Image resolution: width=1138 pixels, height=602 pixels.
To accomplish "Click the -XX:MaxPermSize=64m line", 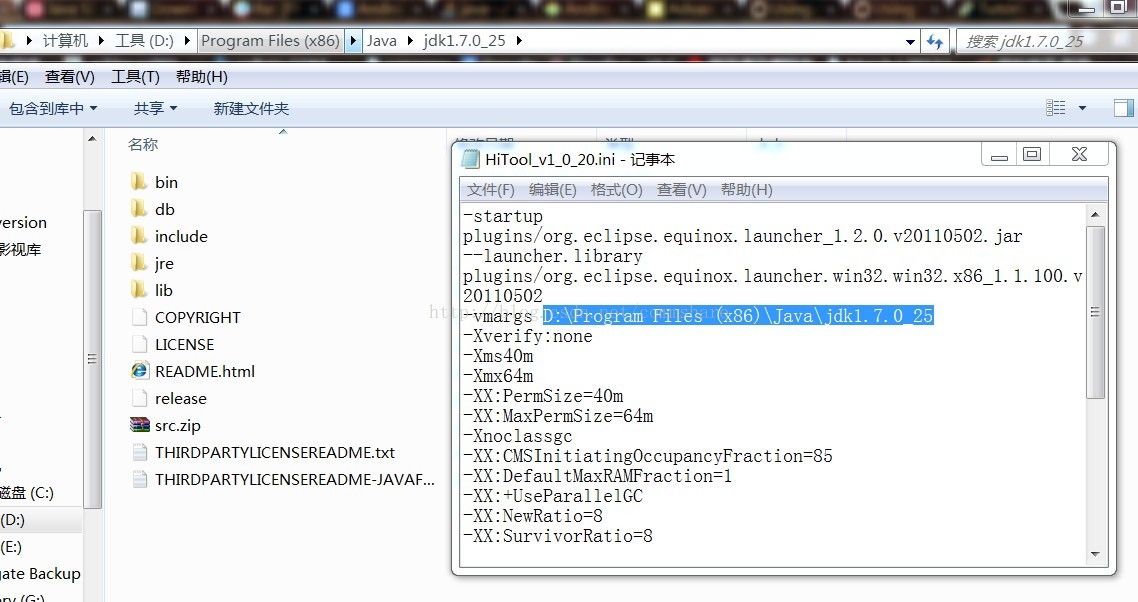I will click(558, 416).
